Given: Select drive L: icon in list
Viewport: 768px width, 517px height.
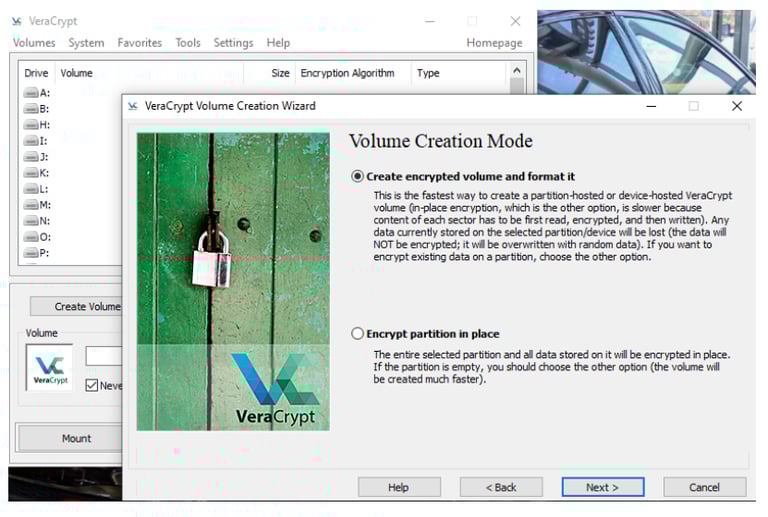Looking at the screenshot, I should coord(31,189).
